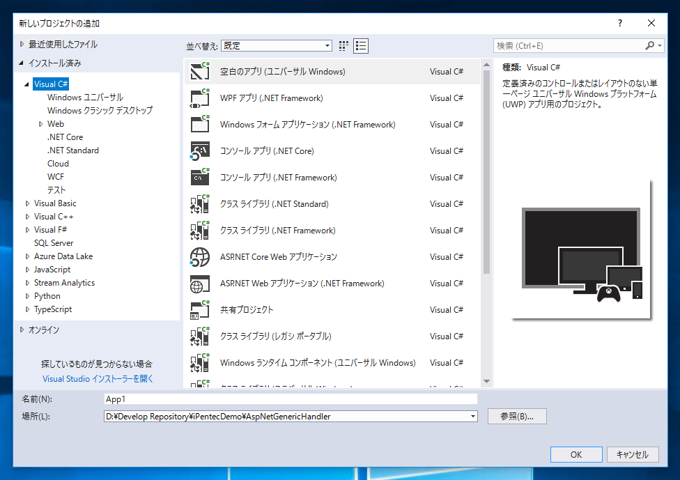Viewport: 680px width, 480px height.
Task: Choose ASP.NET Web application (.NET Framework) icon
Action: (x=200, y=283)
